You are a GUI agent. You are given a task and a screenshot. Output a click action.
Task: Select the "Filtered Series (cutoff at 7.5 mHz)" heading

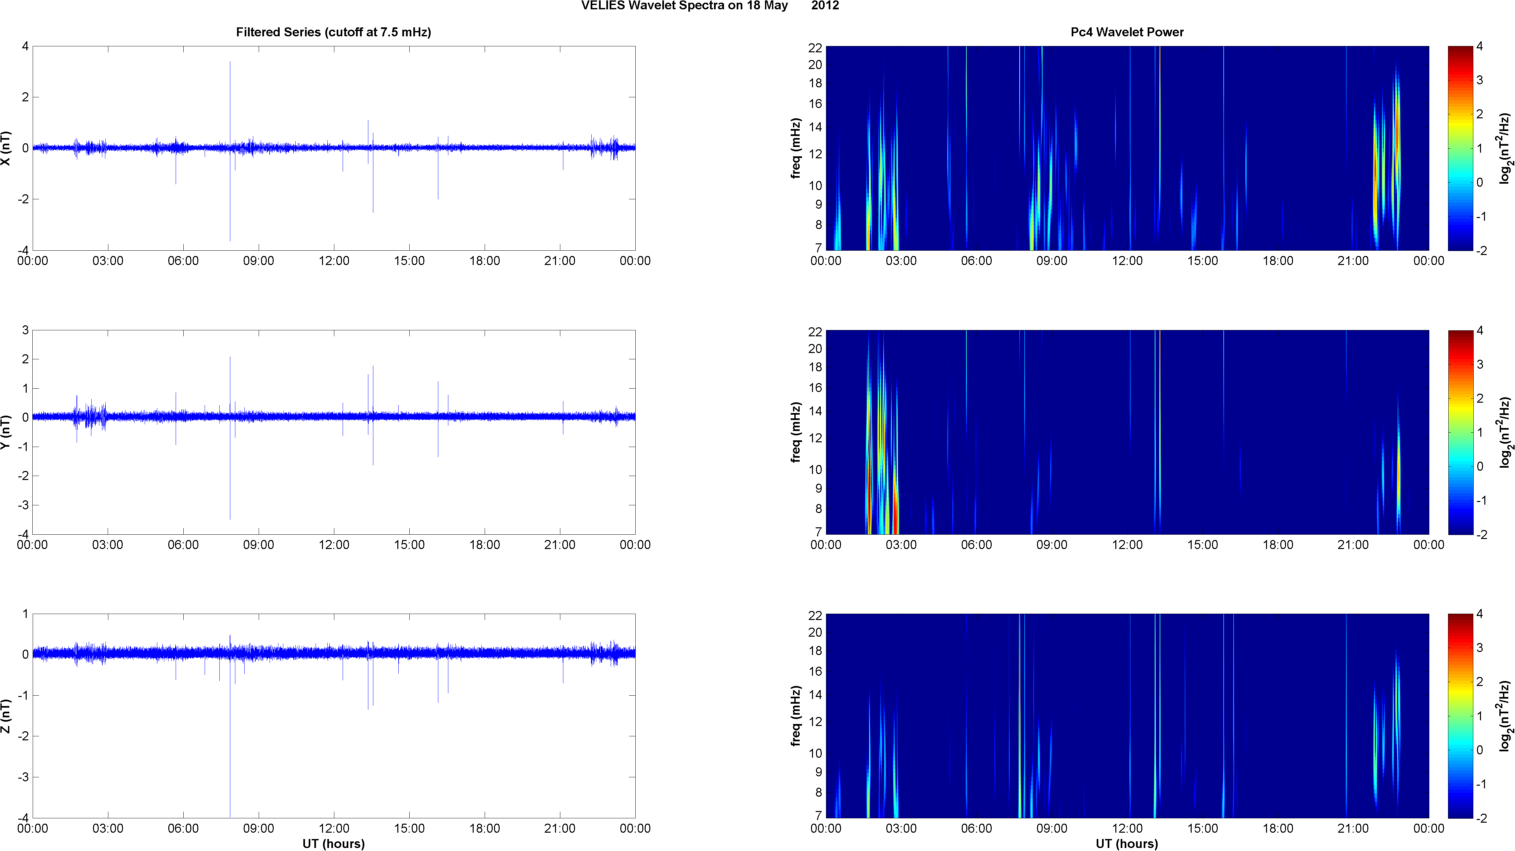(x=333, y=32)
